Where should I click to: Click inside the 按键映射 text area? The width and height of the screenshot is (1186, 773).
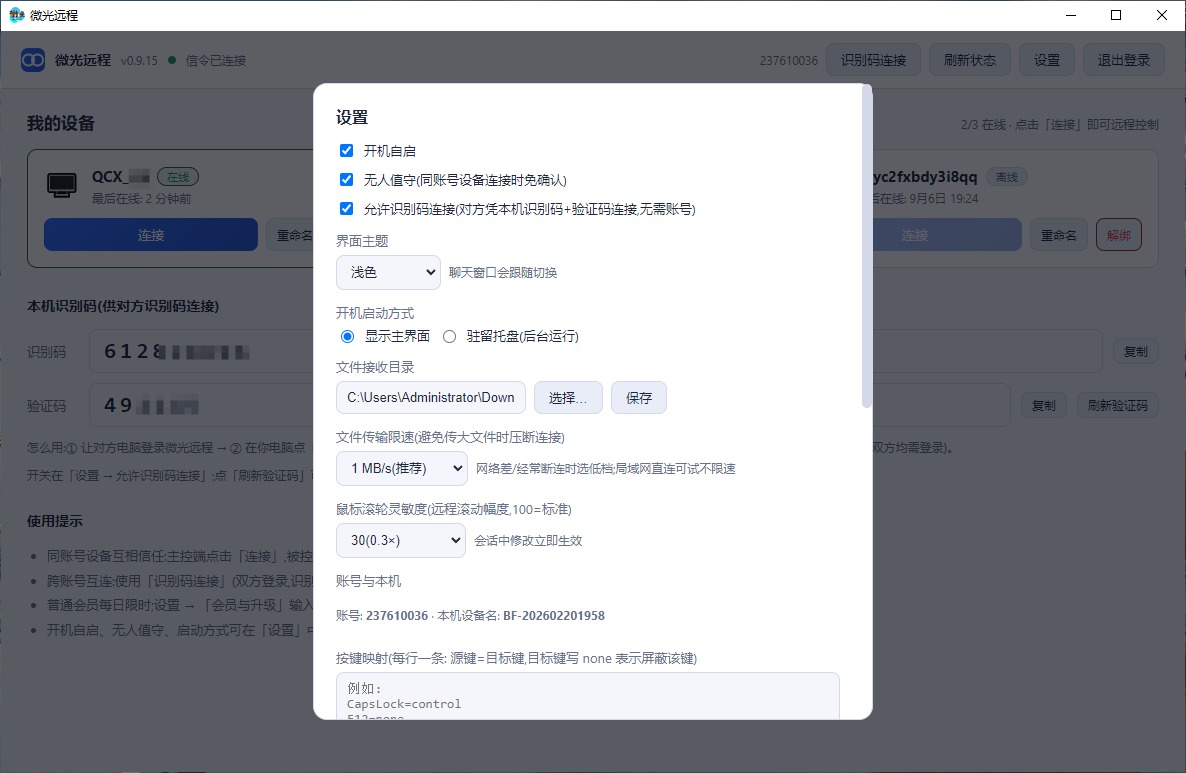tap(588, 696)
